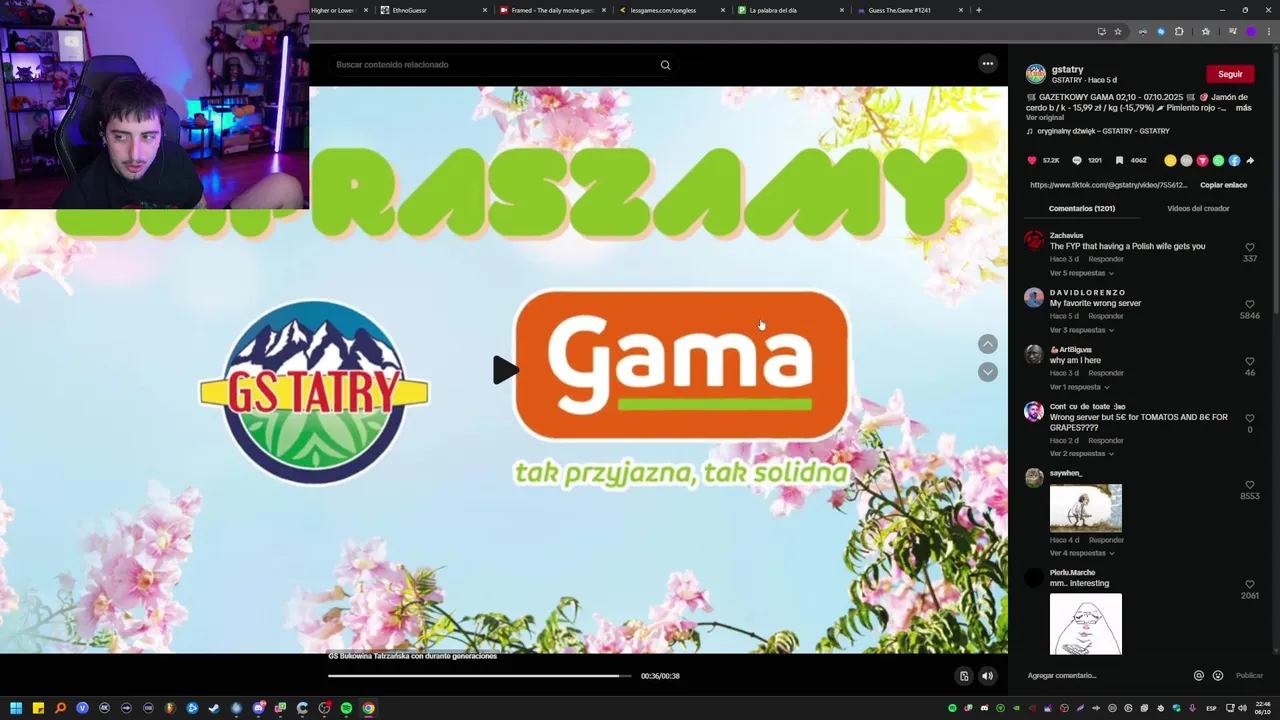Reply to Zachavius's comment via Responder
The width and height of the screenshot is (1280, 720).
coord(1106,259)
